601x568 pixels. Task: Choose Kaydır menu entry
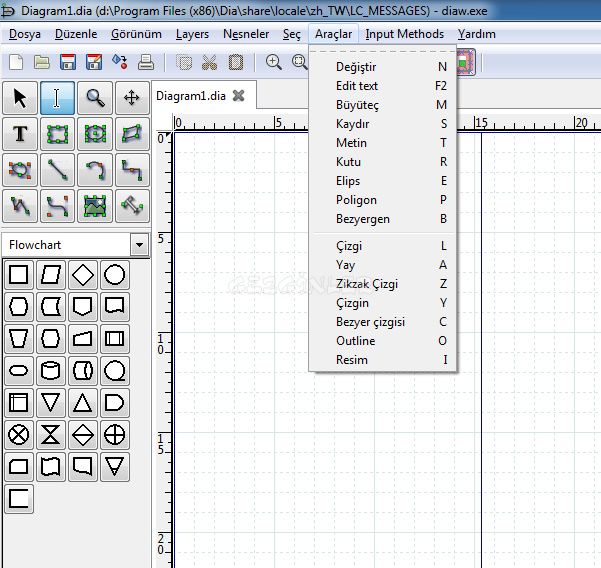pos(383,124)
